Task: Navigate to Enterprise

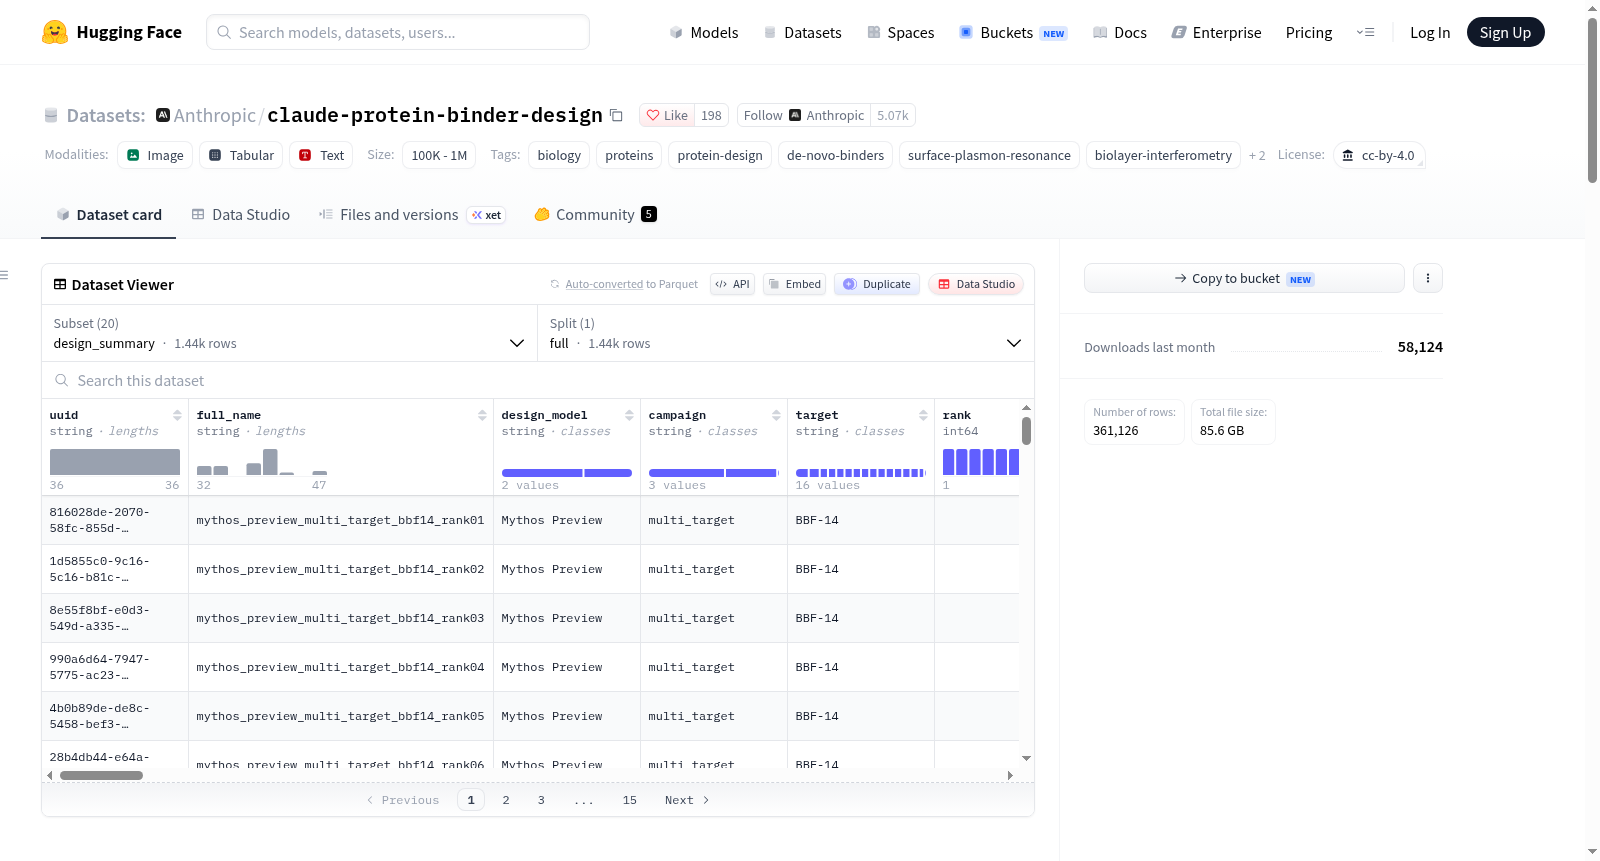Action: pos(1216,33)
